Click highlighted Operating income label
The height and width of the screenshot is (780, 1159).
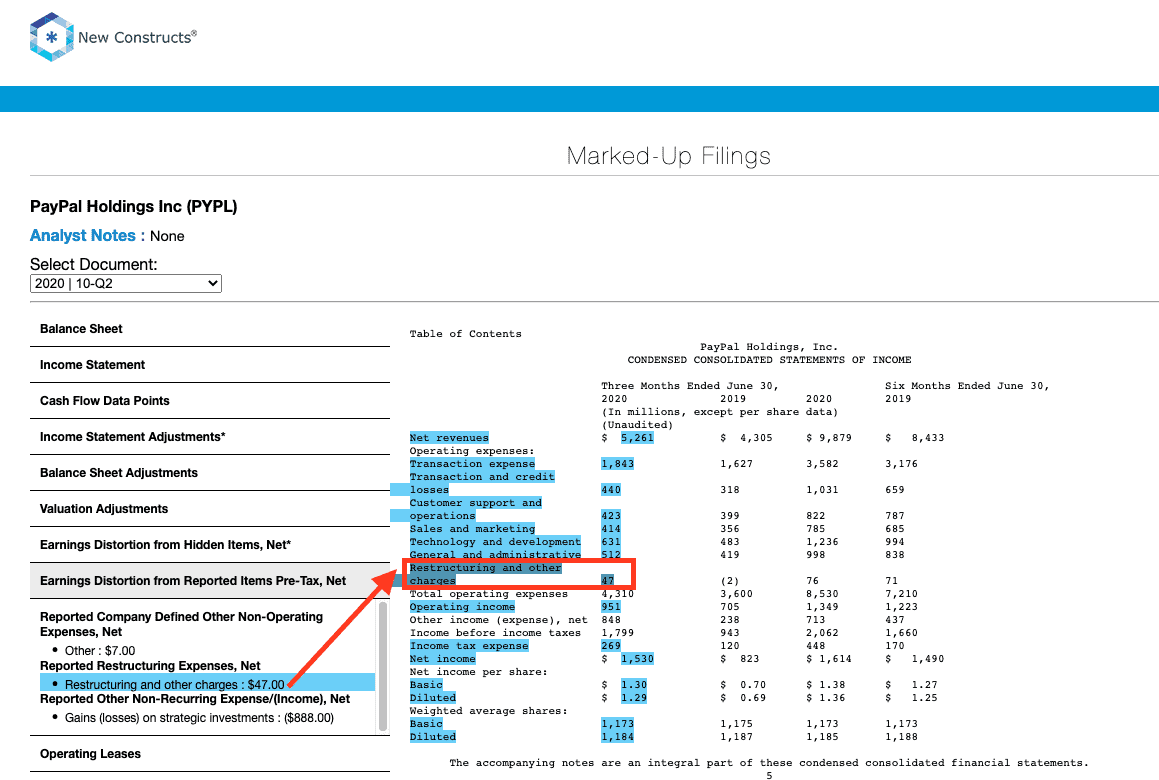coord(462,607)
